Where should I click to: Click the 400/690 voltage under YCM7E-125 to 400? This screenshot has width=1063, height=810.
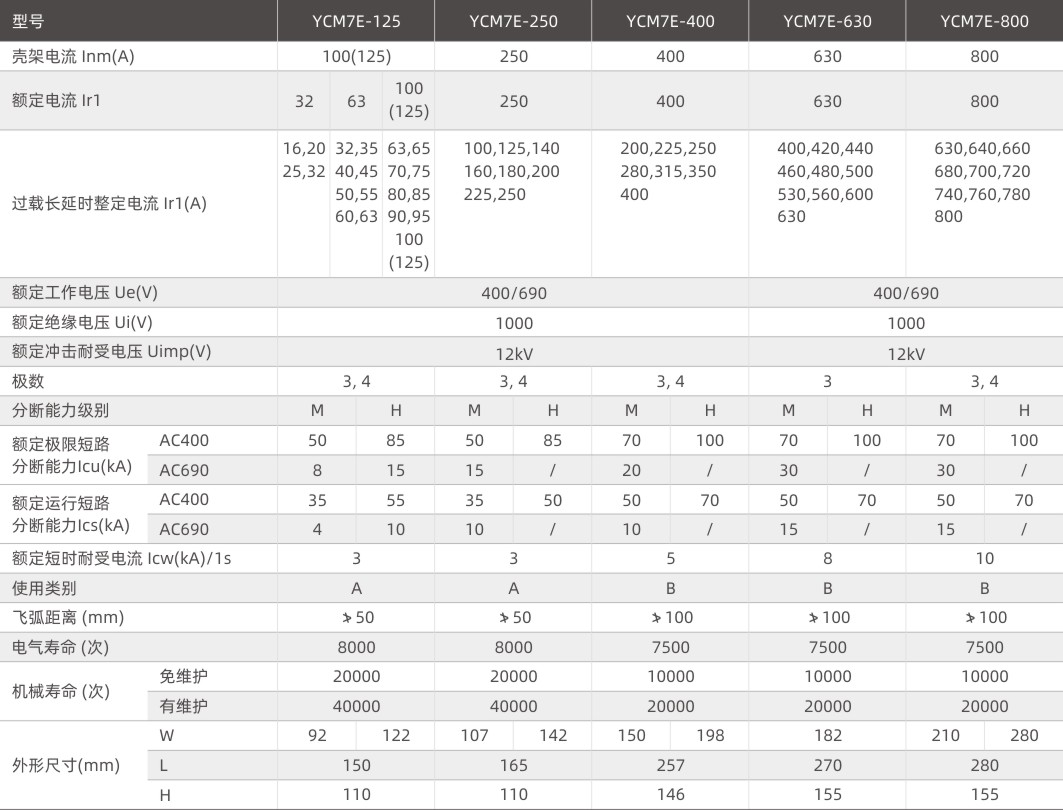tap(513, 293)
